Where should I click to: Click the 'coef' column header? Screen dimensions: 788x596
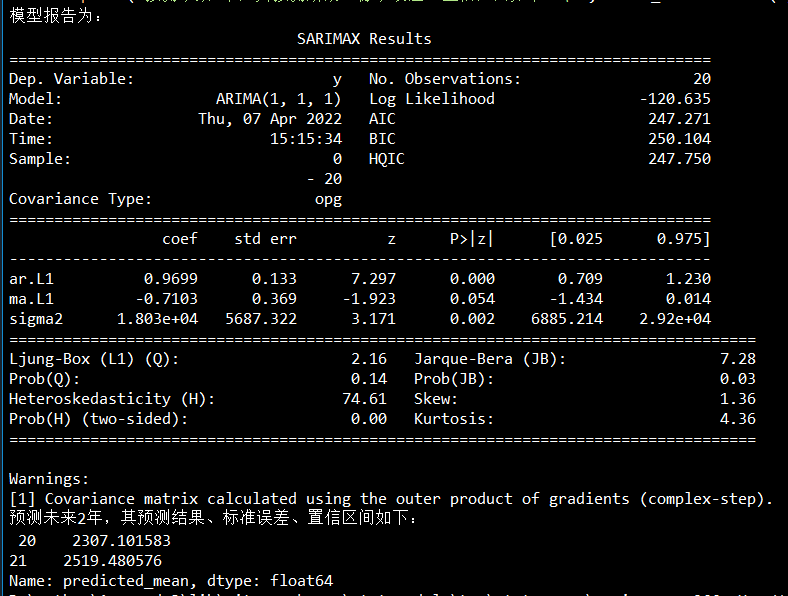pos(180,239)
